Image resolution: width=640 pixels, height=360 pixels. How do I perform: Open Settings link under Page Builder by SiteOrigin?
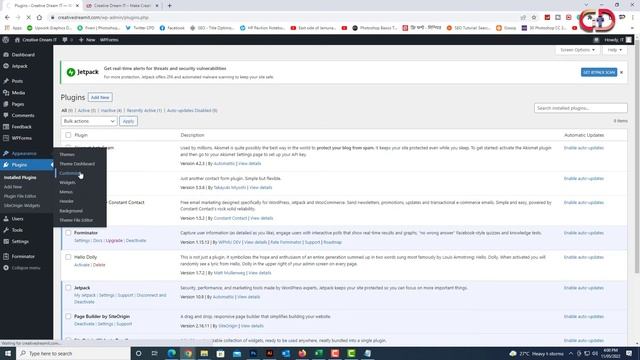pyautogui.click(x=105, y=324)
